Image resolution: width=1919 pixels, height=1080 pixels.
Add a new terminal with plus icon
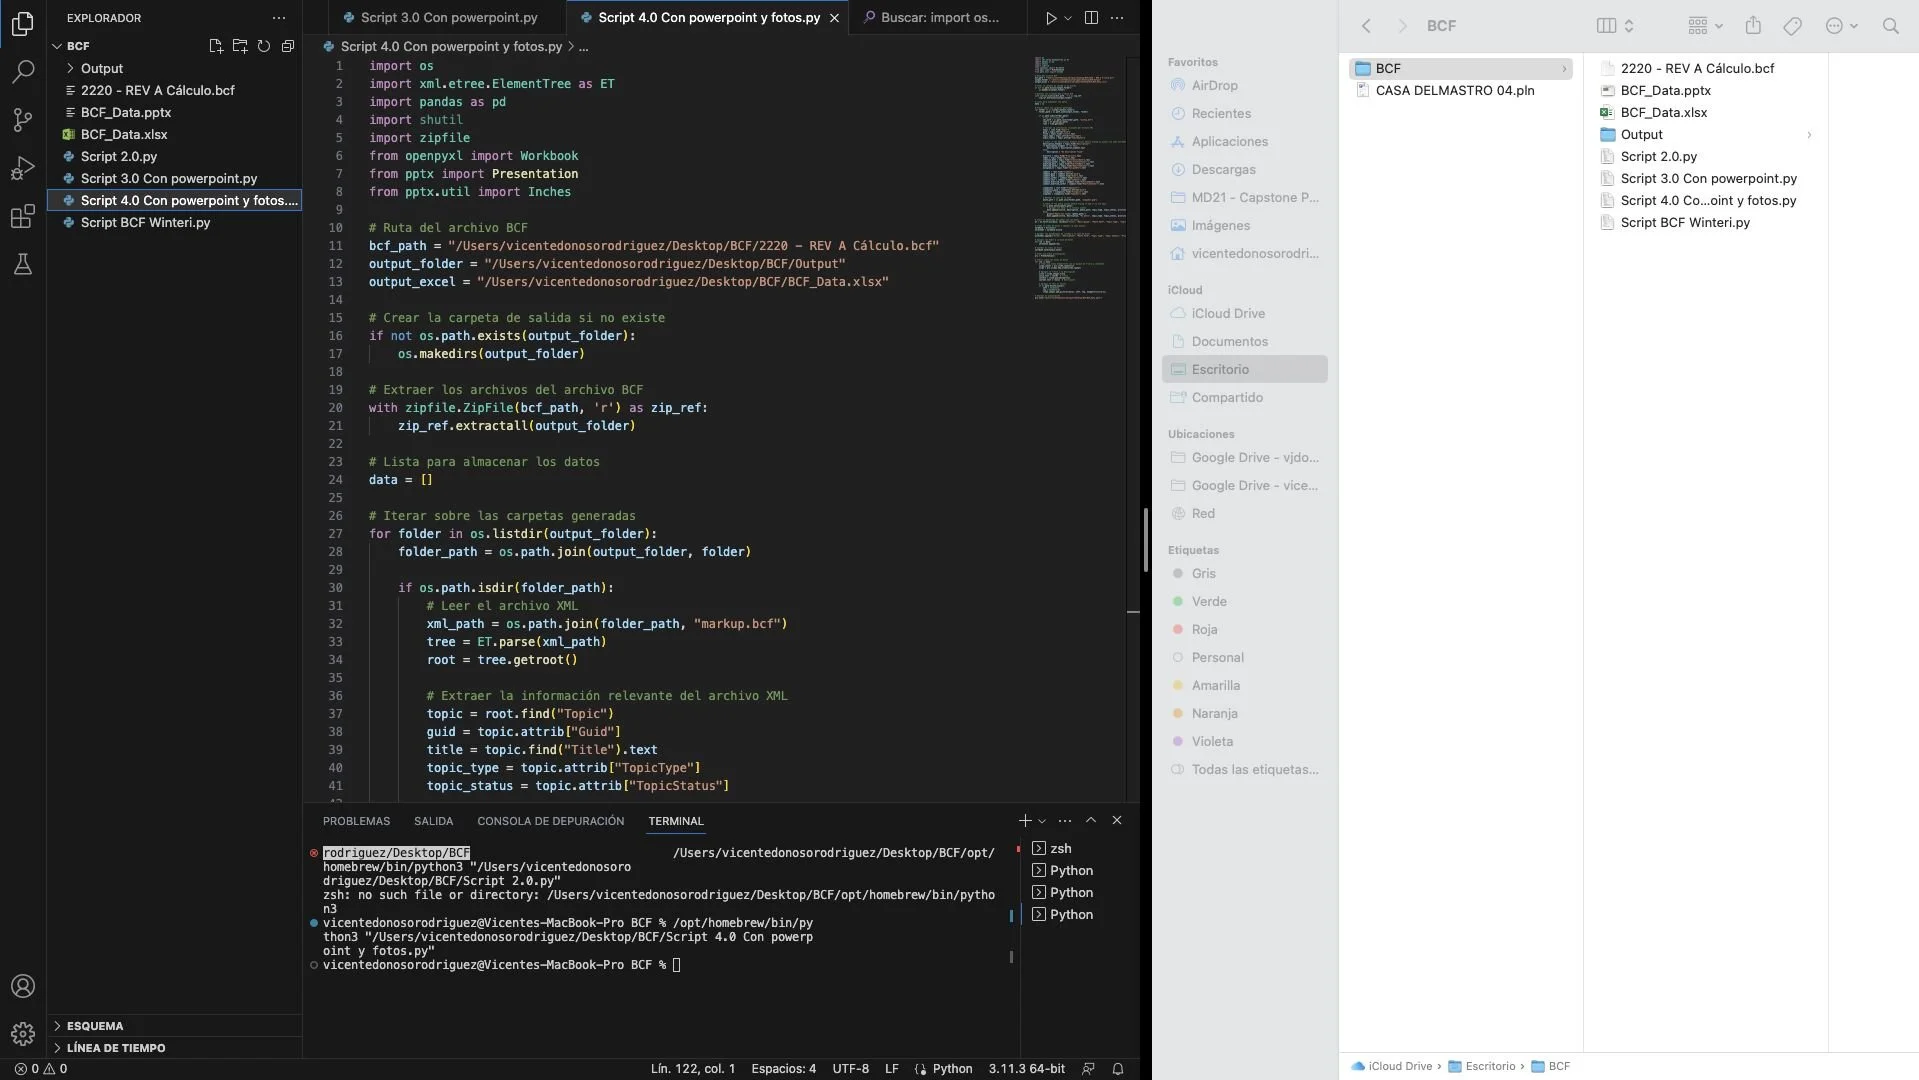1025,821
